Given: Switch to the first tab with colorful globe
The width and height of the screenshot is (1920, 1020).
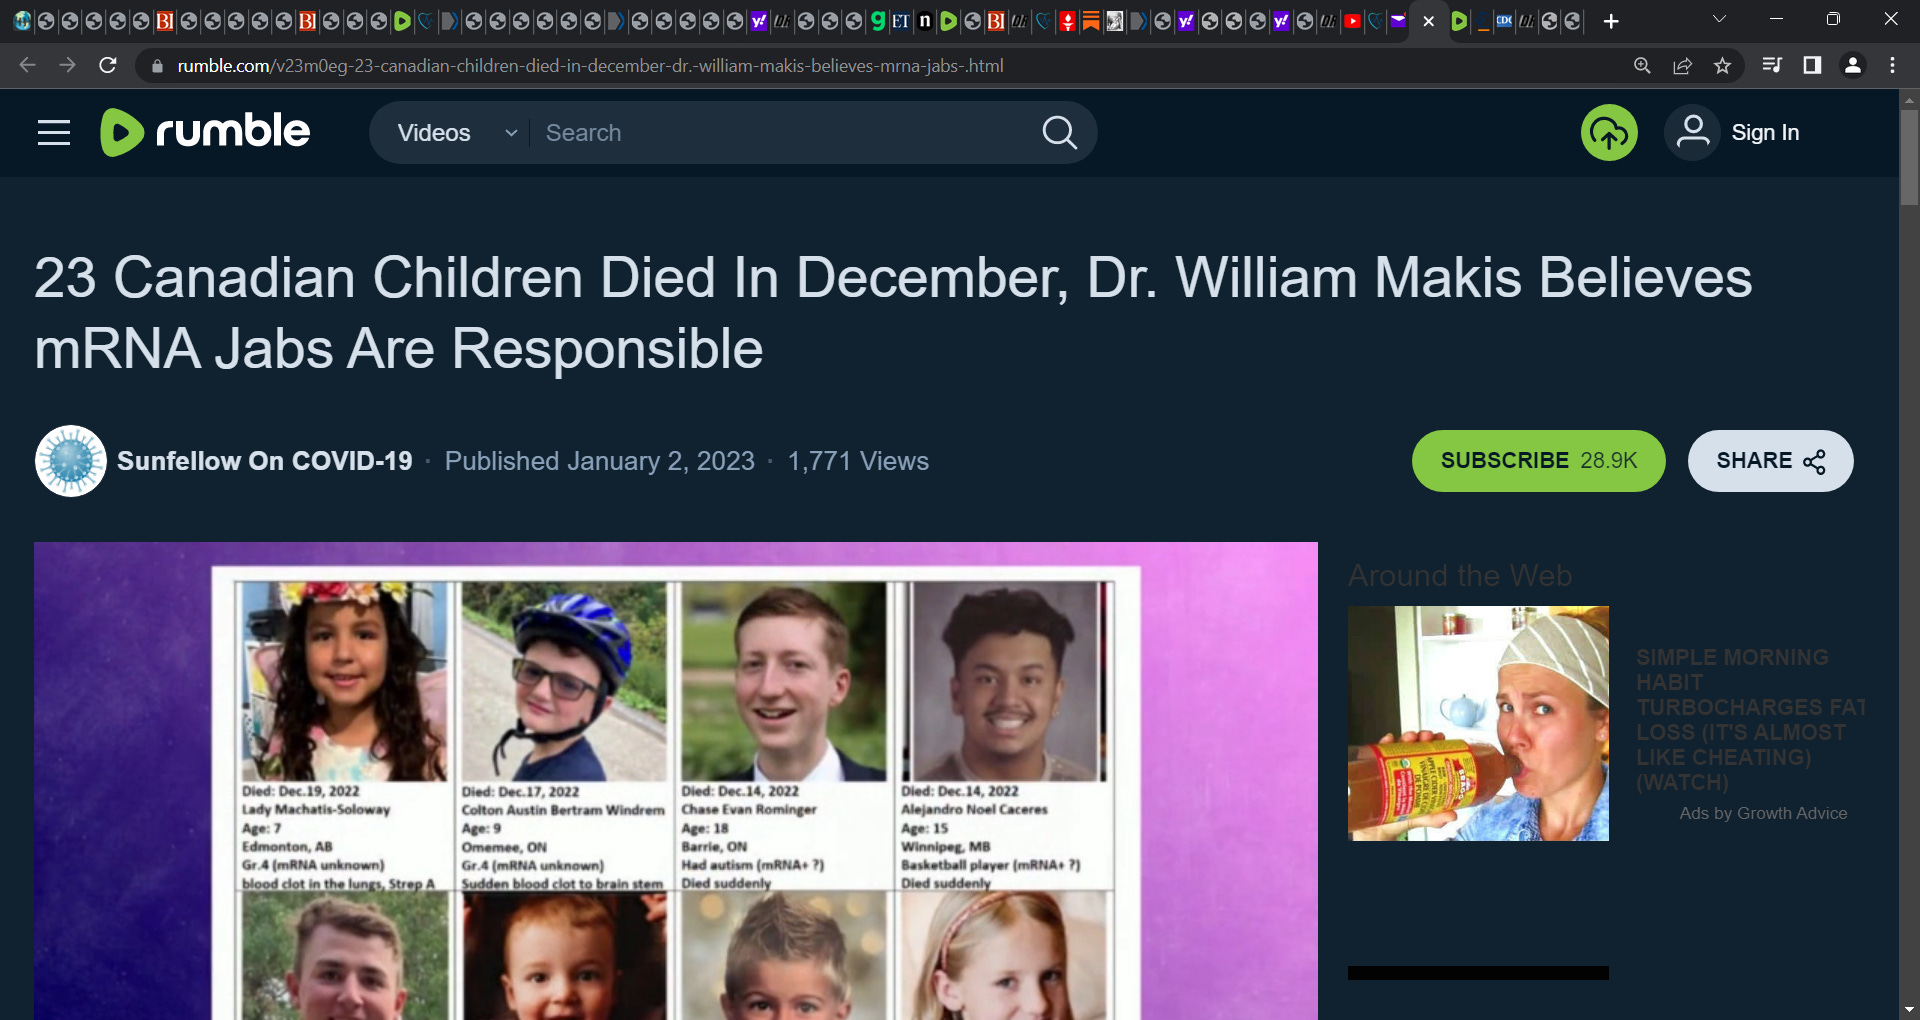Looking at the screenshot, I should click(22, 21).
